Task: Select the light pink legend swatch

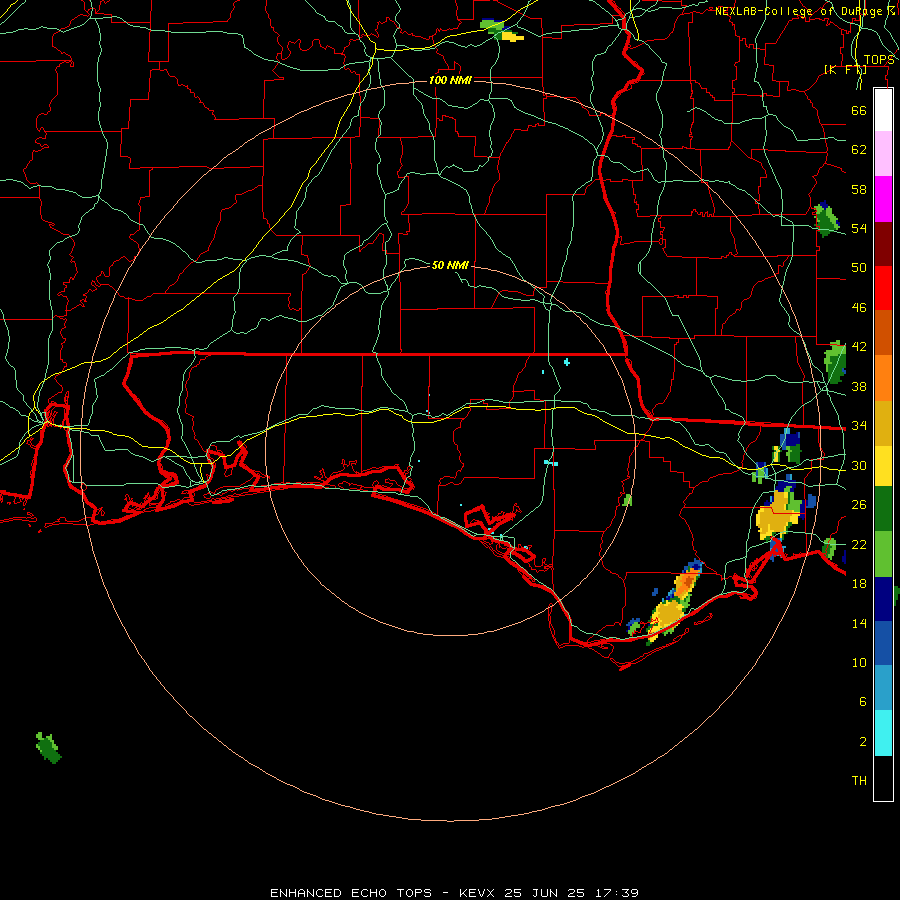Action: click(883, 153)
